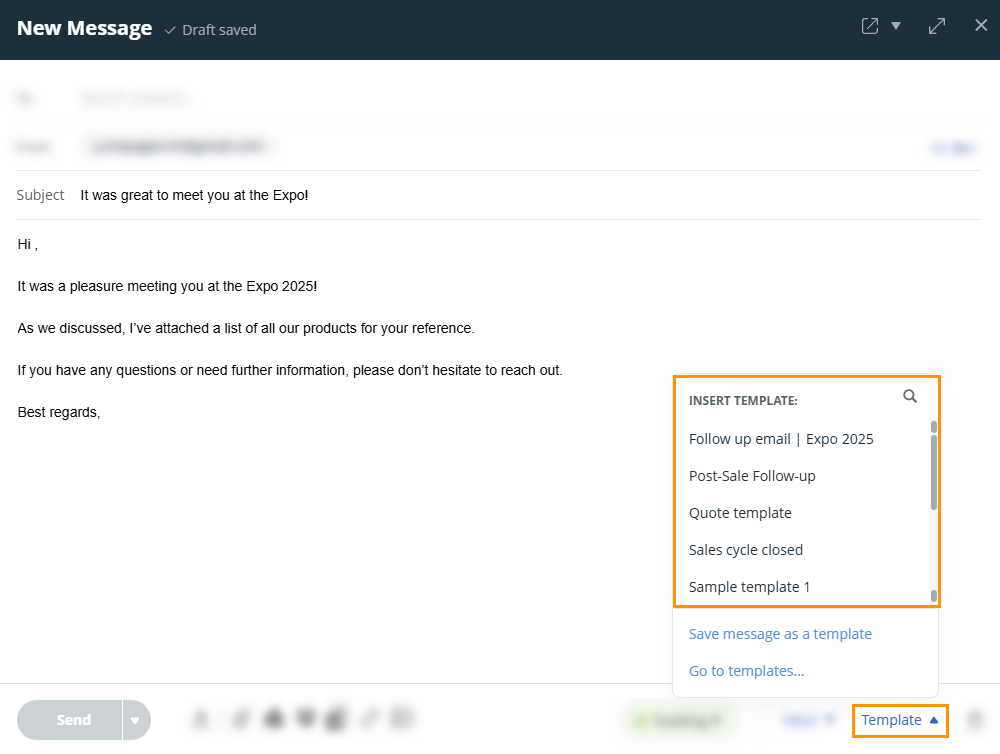1000x754 pixels.
Task: Open the dropdown arrow beside pop-out icon
Action: [896, 25]
